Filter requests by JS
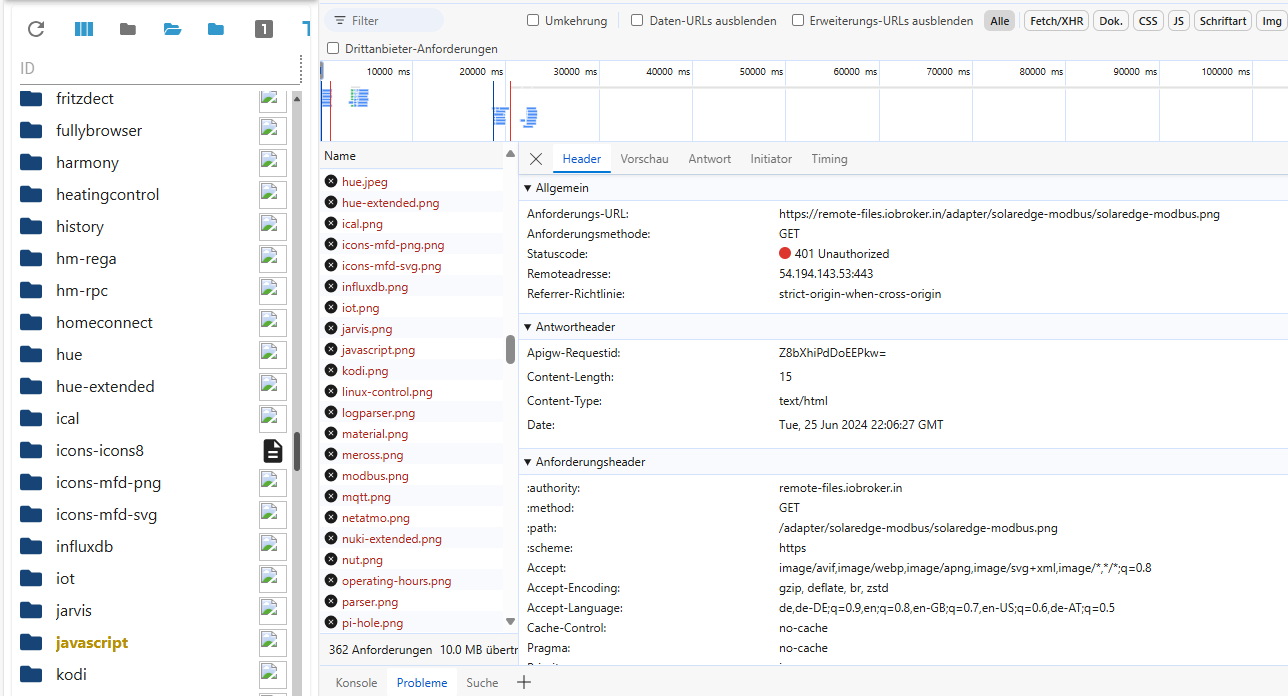 click(1179, 20)
